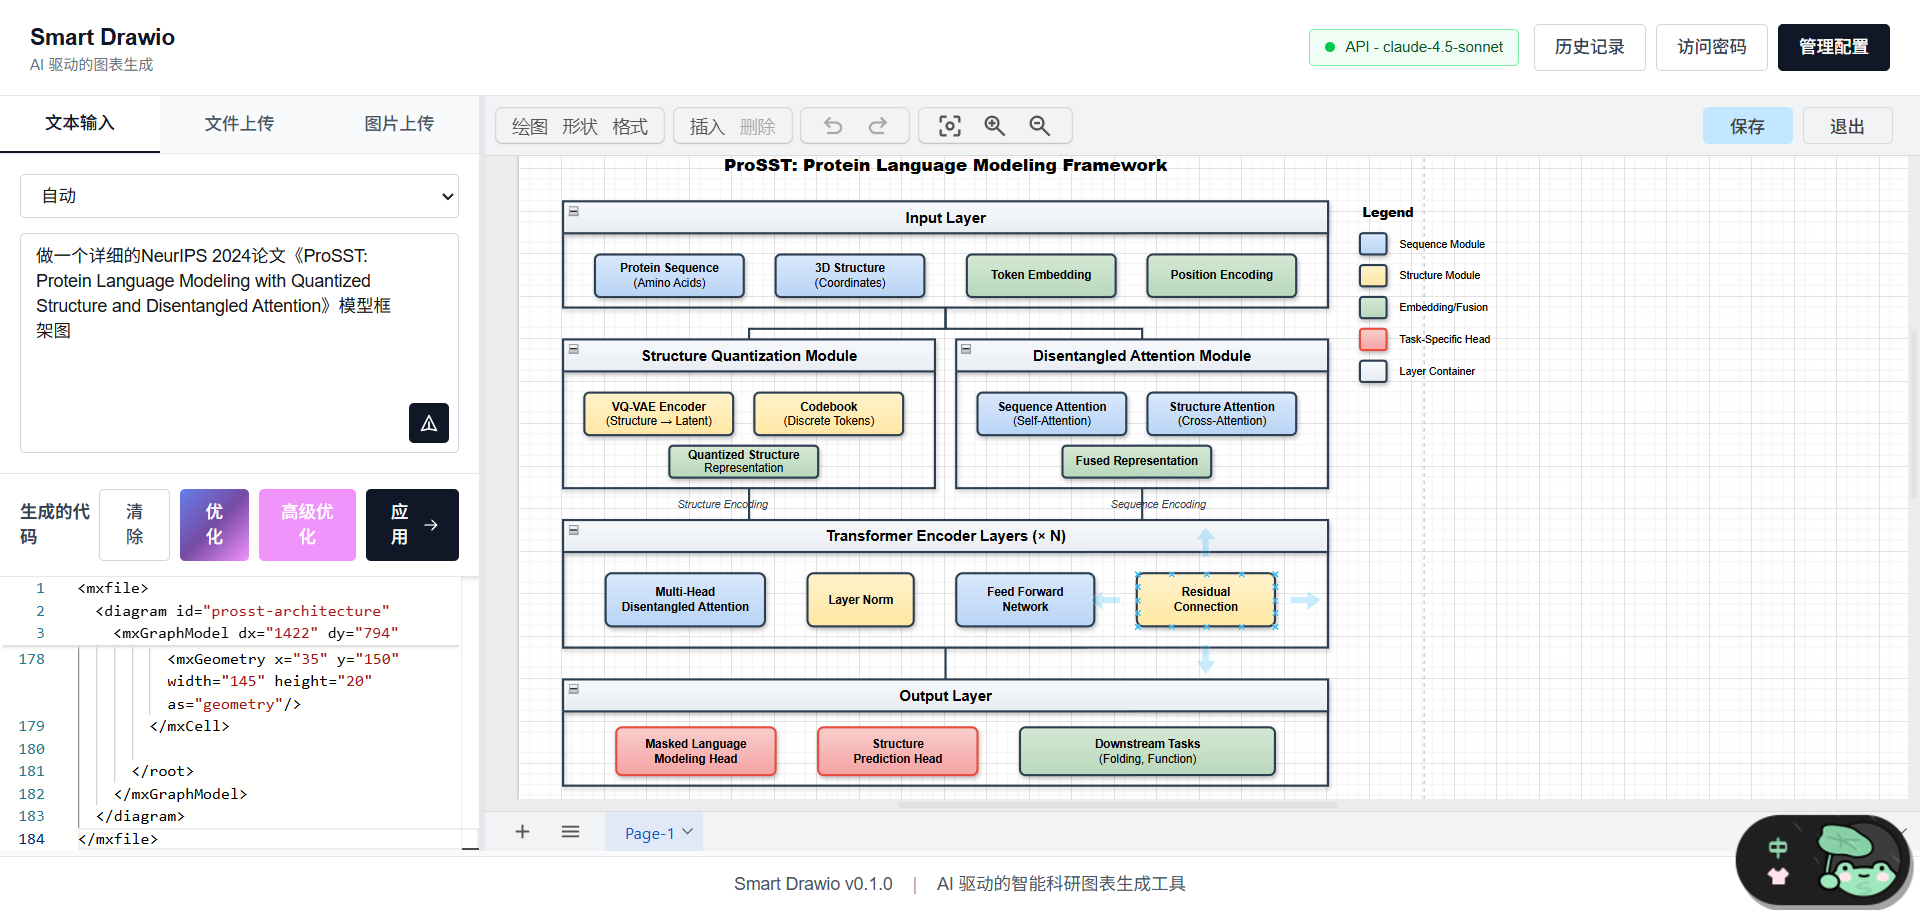
Task: Click the 应用 apply button
Action: (412, 525)
